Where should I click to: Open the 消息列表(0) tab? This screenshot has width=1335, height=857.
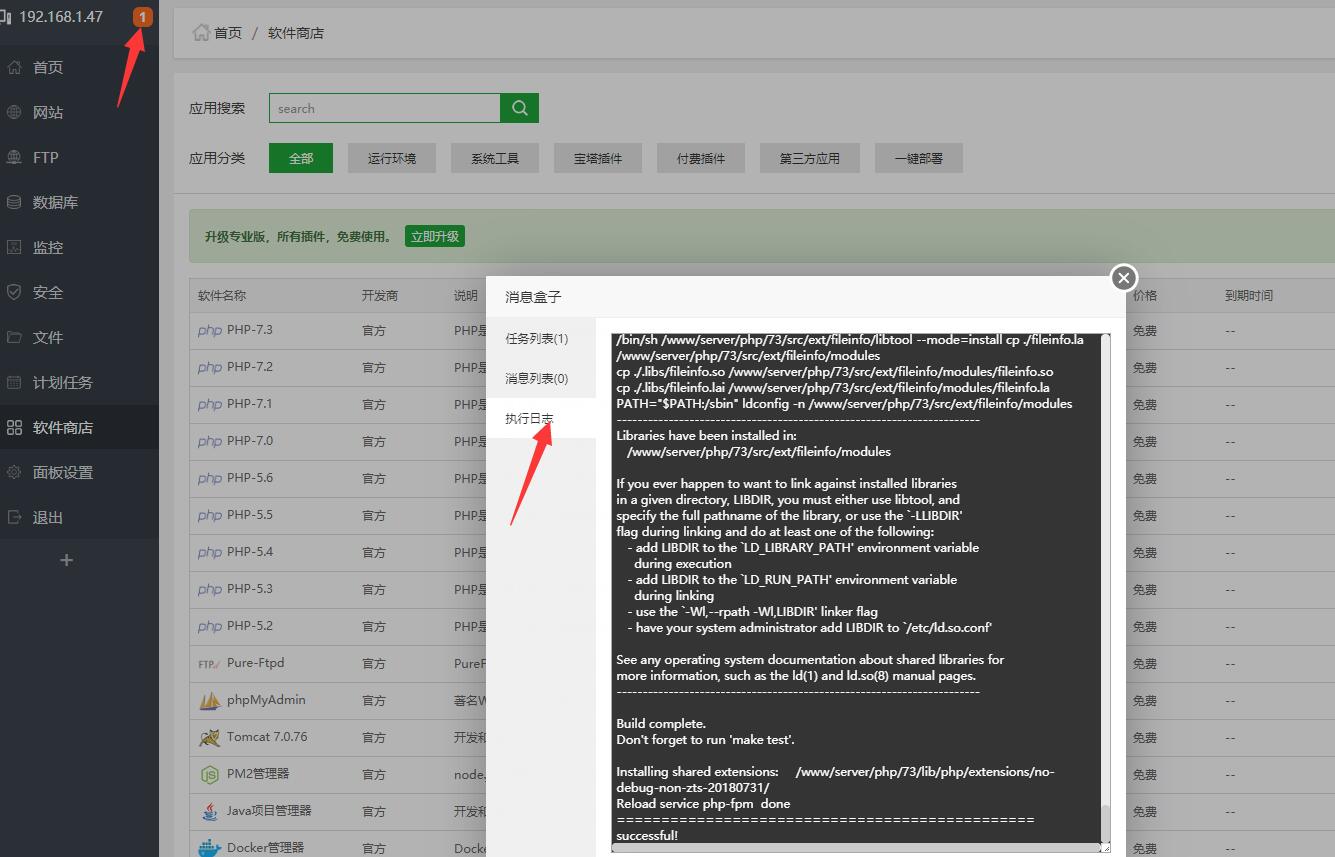click(x=541, y=378)
